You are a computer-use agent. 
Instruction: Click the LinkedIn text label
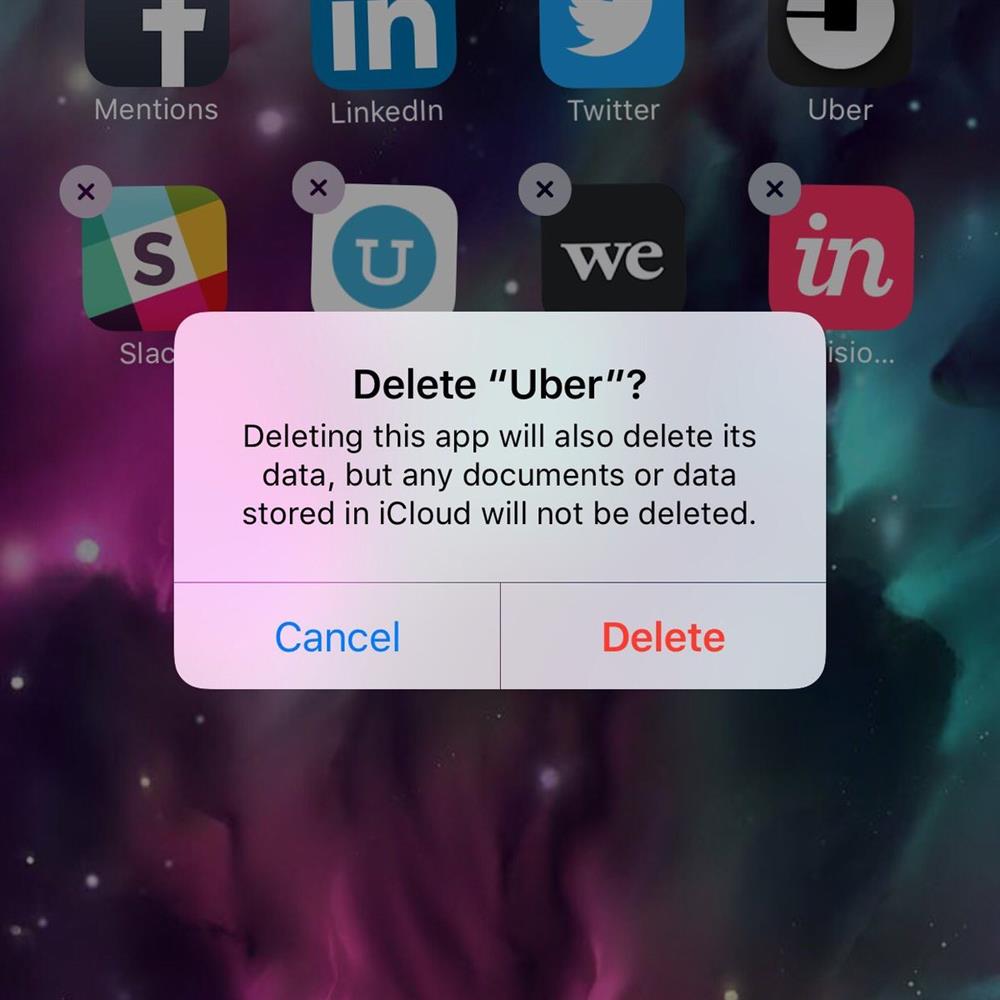point(386,112)
